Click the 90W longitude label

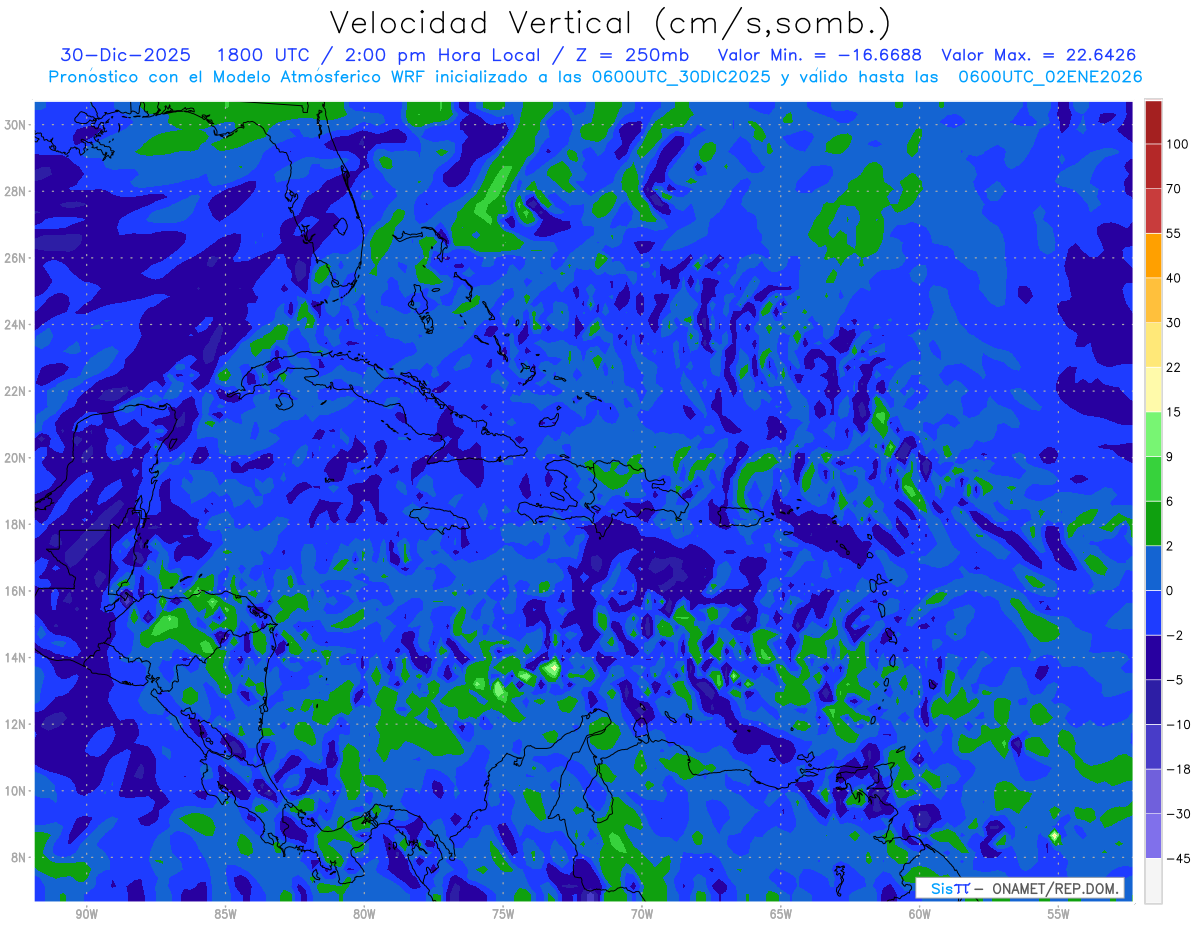point(86,914)
